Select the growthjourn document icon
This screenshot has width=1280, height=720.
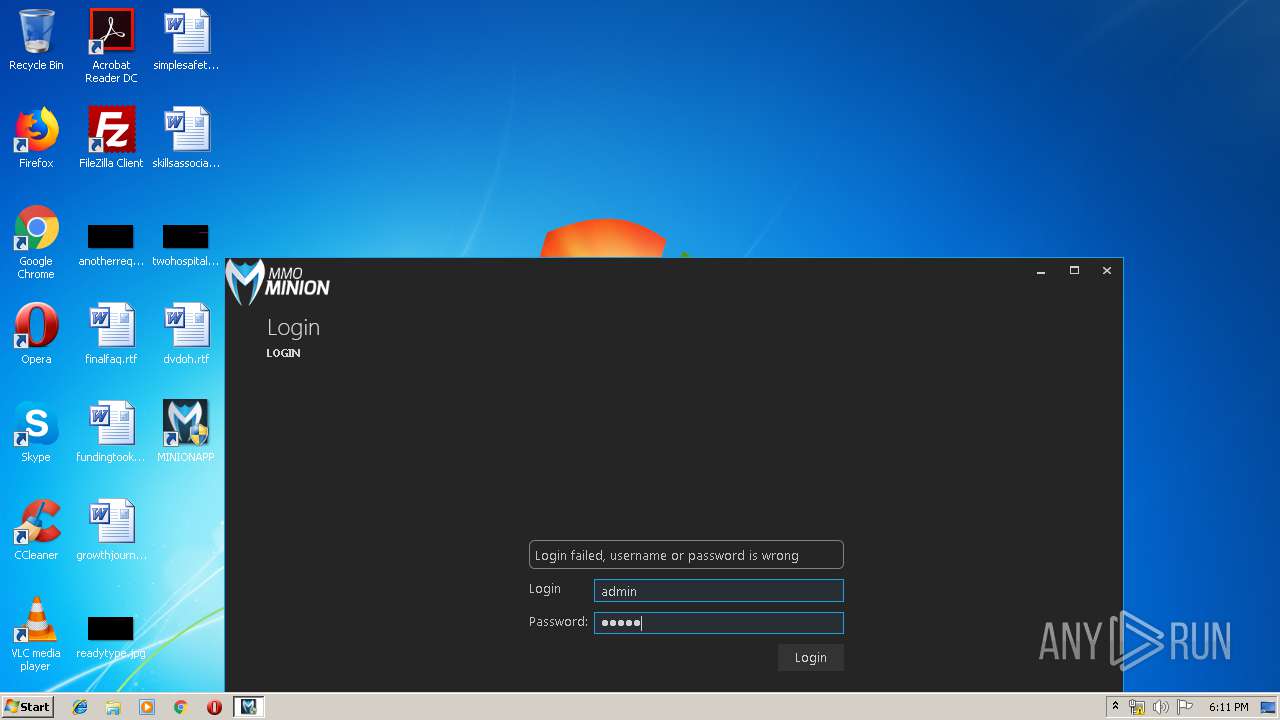coord(111,530)
